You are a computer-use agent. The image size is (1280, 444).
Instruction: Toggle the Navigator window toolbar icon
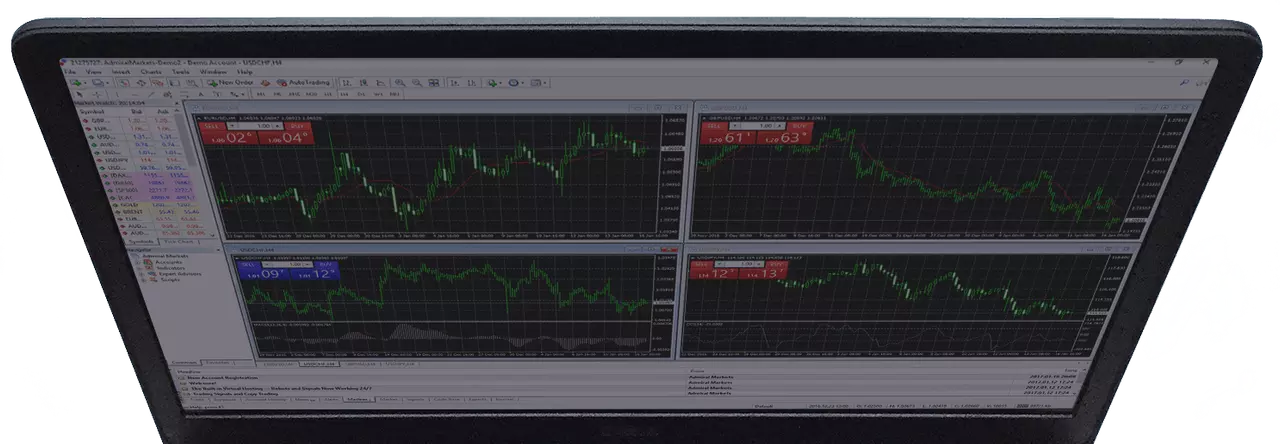(x=158, y=83)
